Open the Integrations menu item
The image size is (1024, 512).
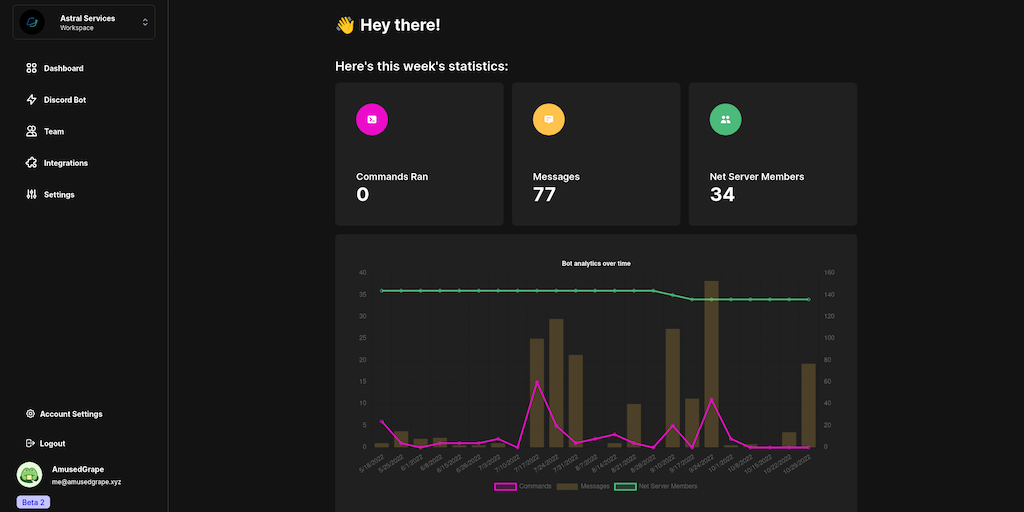tap(65, 163)
